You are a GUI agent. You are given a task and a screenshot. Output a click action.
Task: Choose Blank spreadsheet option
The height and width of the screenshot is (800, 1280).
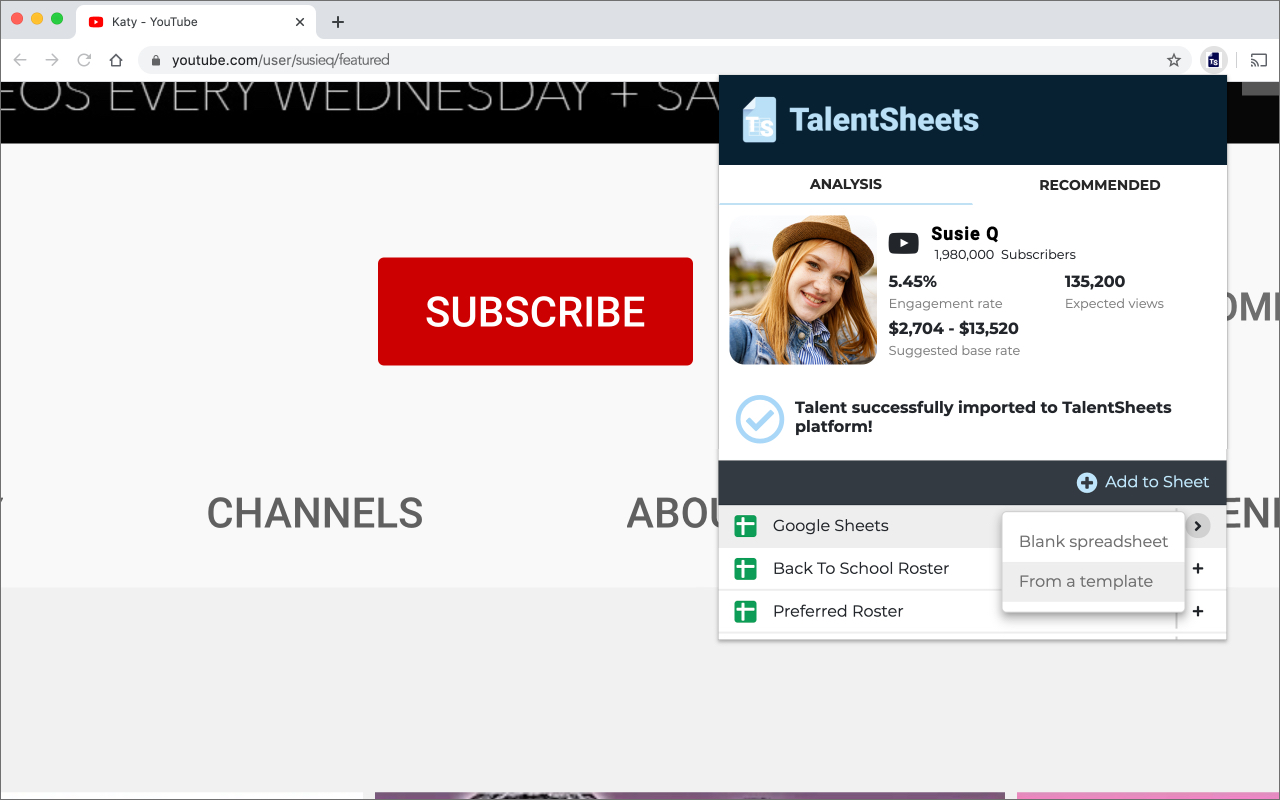point(1093,541)
